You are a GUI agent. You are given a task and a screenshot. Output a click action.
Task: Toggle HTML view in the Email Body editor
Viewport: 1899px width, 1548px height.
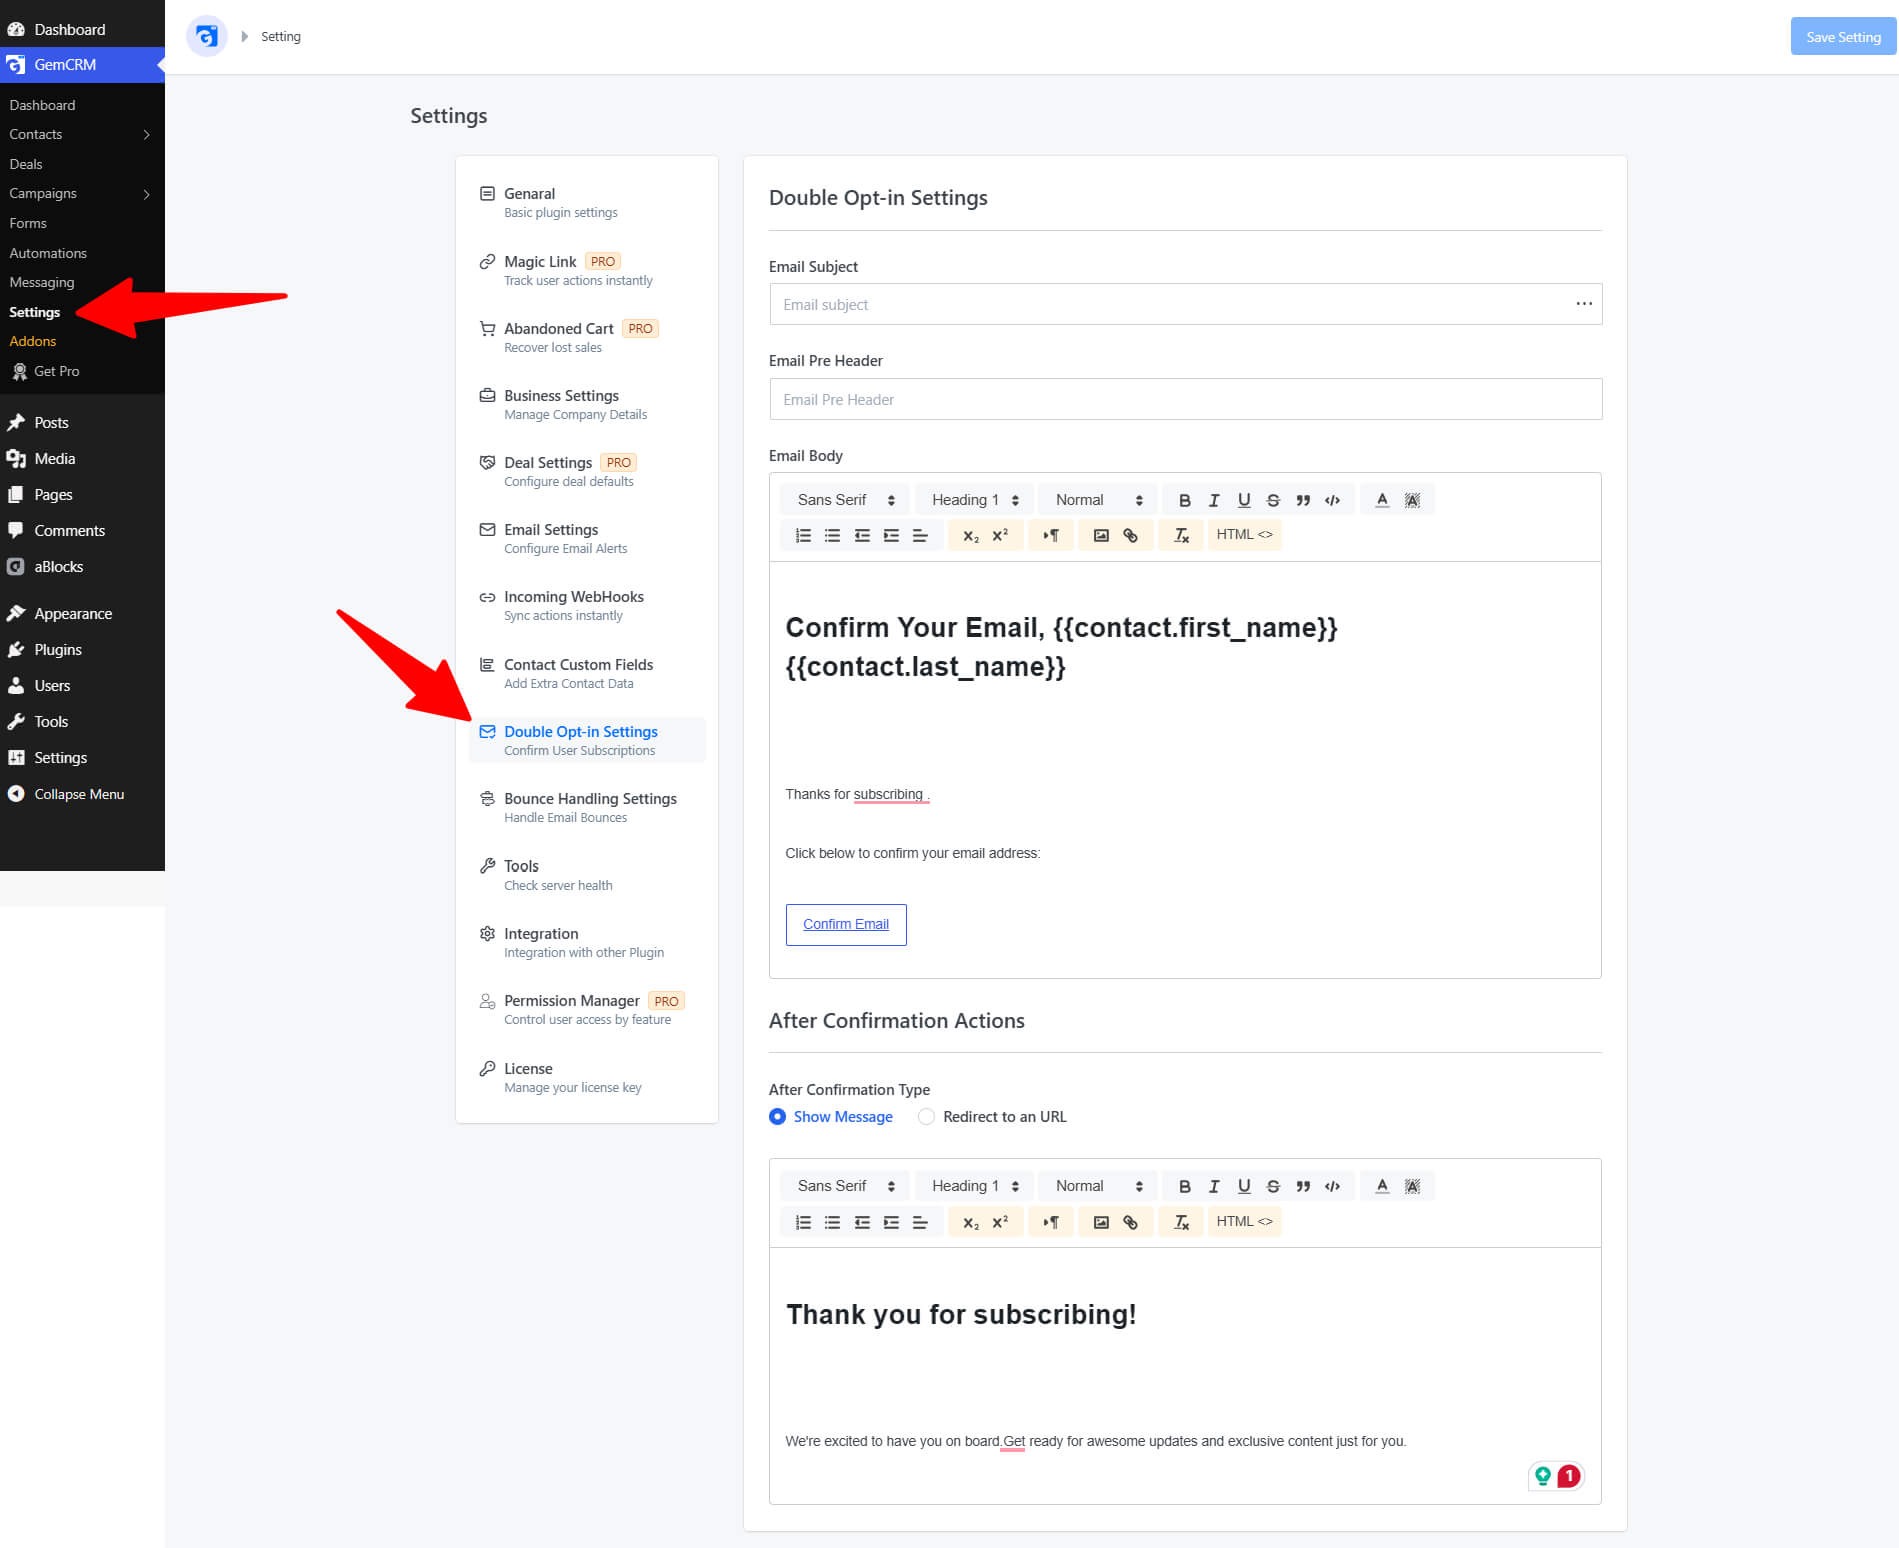(1244, 535)
